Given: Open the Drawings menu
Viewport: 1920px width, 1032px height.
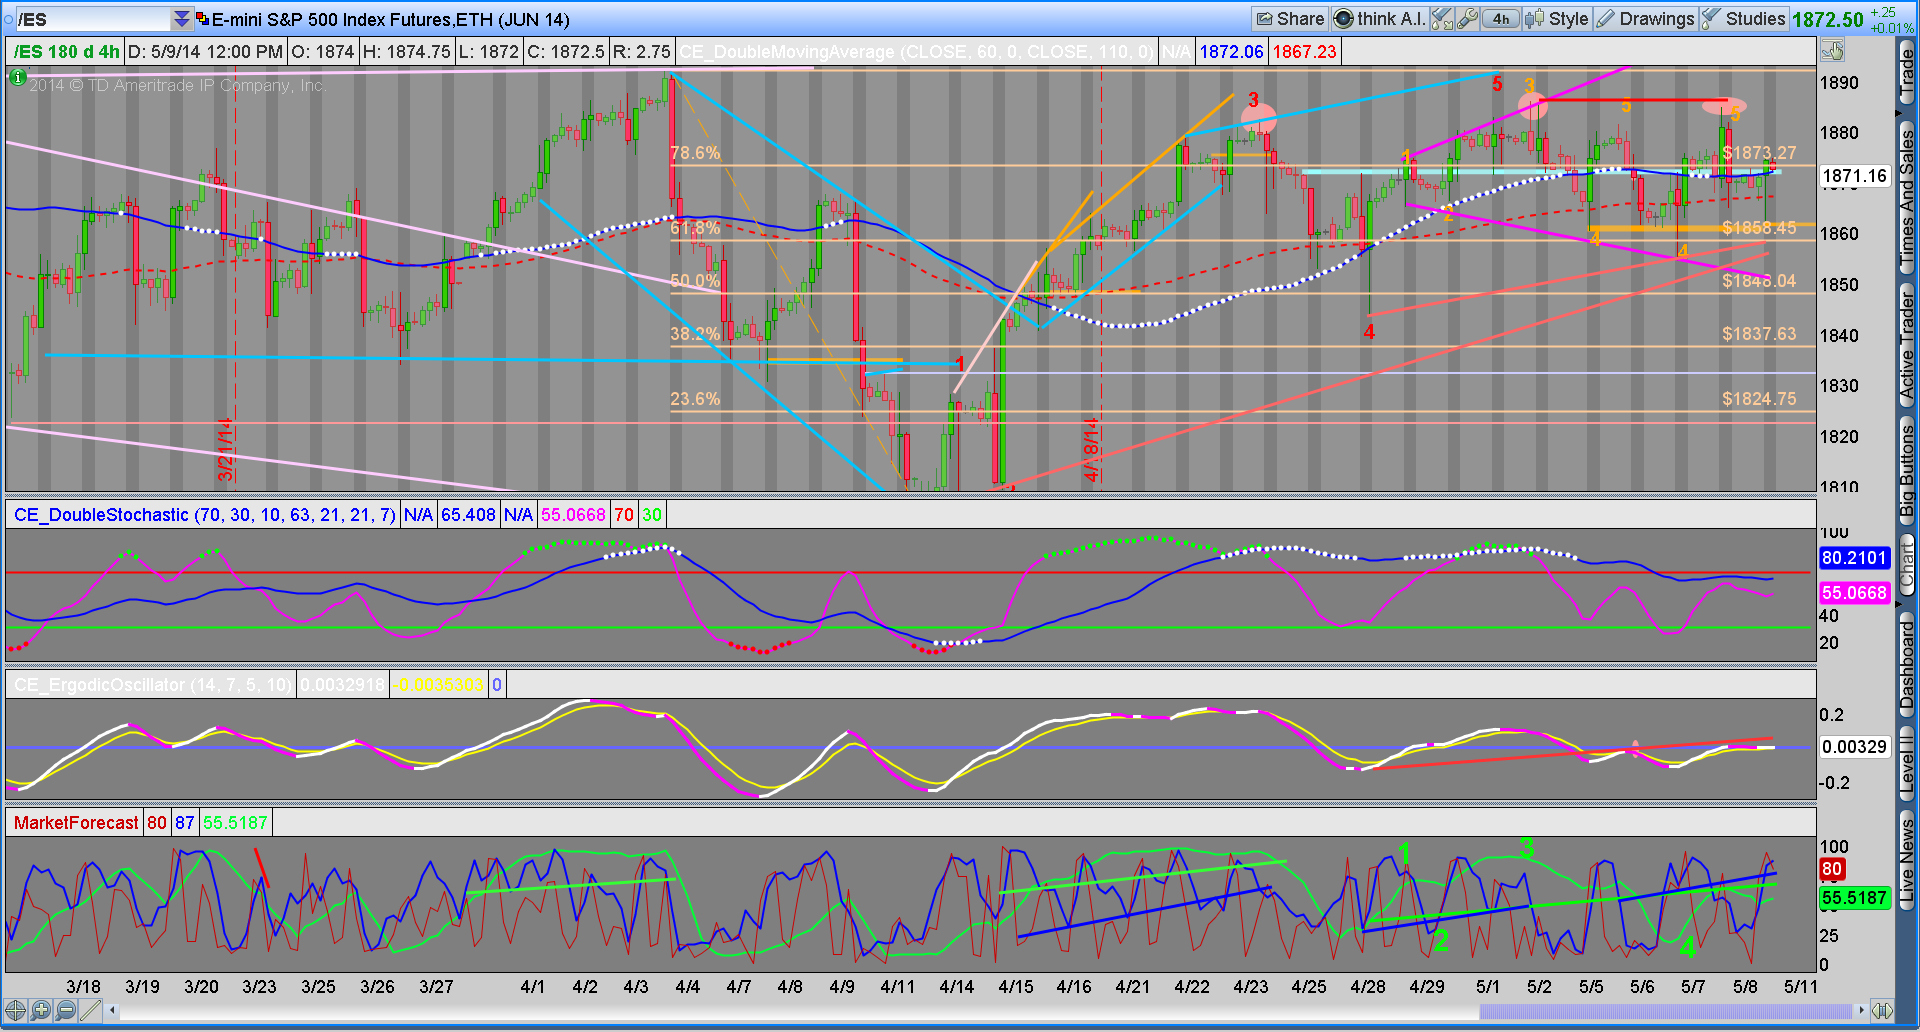Looking at the screenshot, I should (1645, 19).
